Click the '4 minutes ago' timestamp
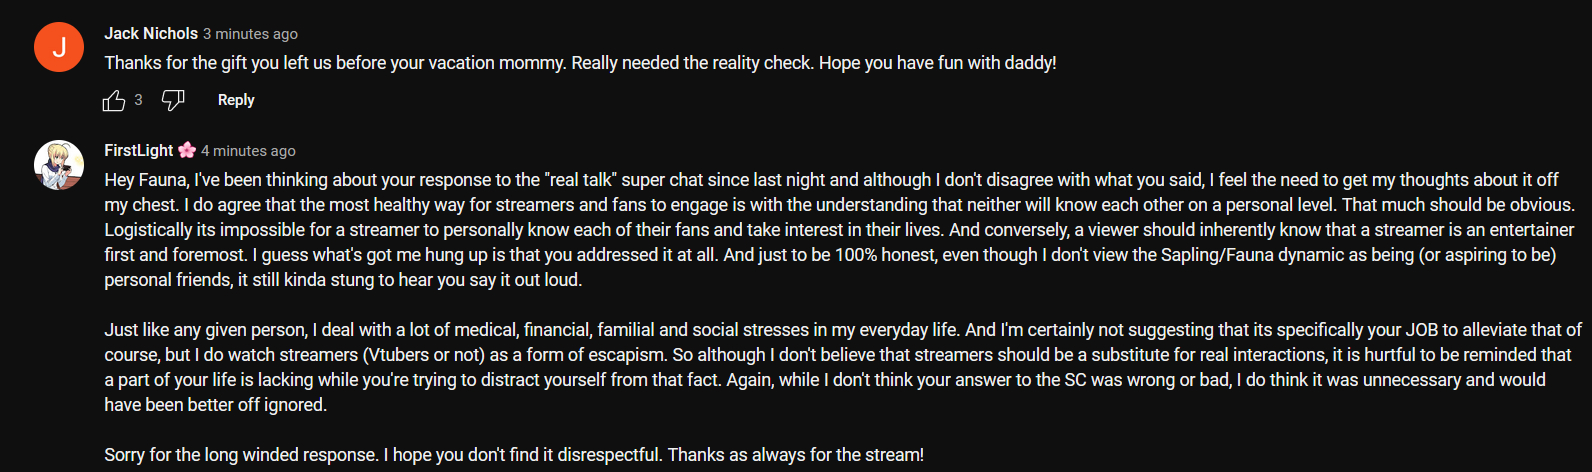Viewport: 1592px width, 472px height. tap(248, 151)
